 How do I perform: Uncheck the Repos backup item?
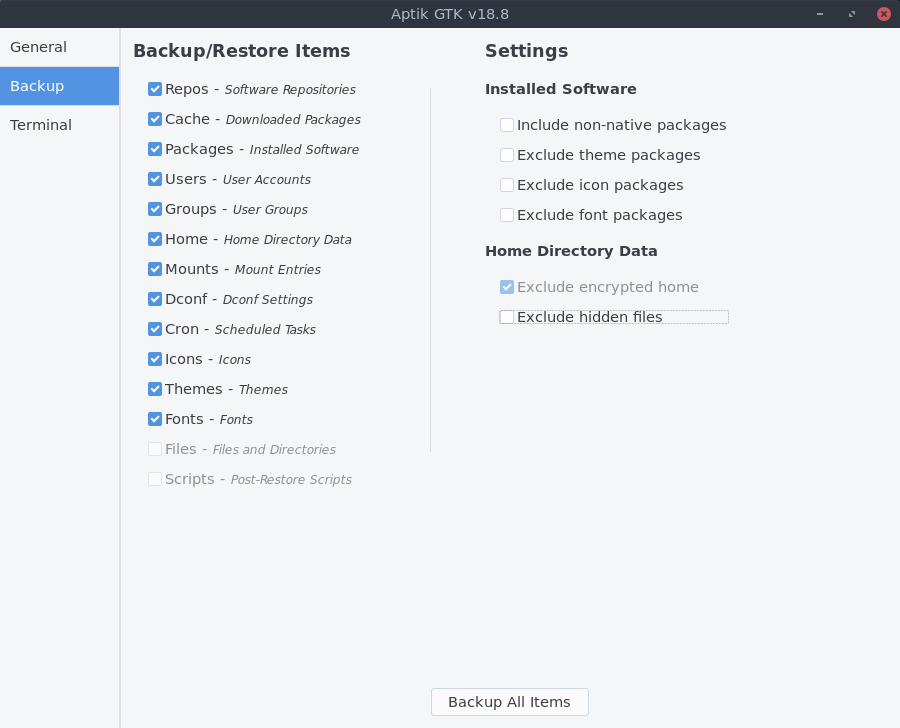point(155,89)
